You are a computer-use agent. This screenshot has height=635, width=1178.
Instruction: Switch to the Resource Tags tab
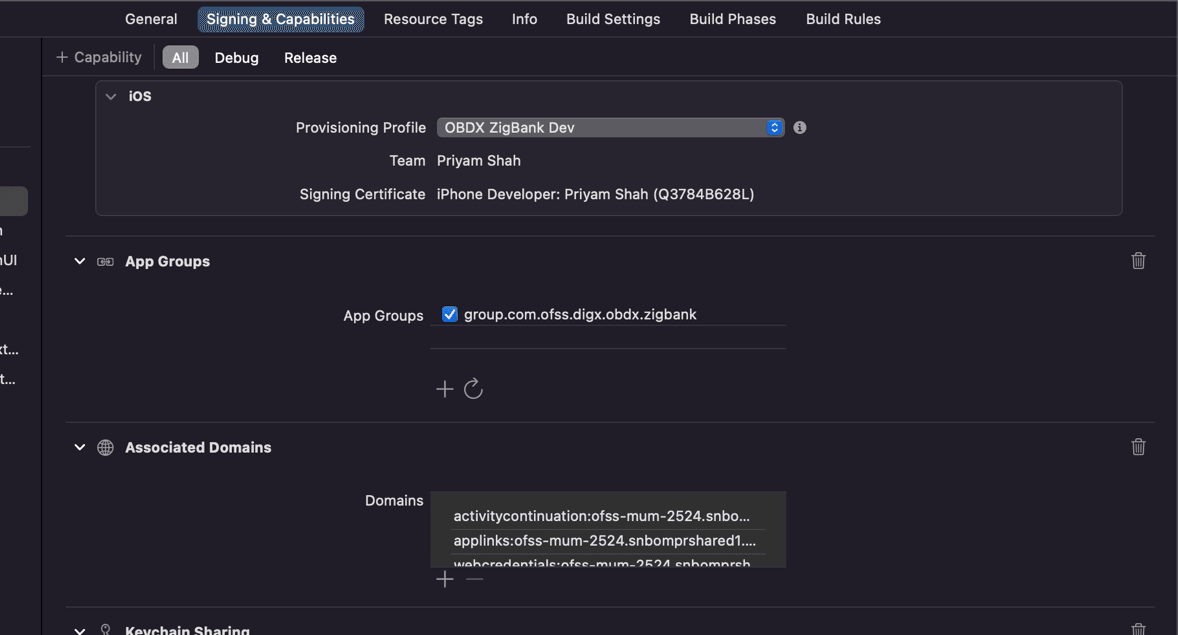tap(433, 19)
